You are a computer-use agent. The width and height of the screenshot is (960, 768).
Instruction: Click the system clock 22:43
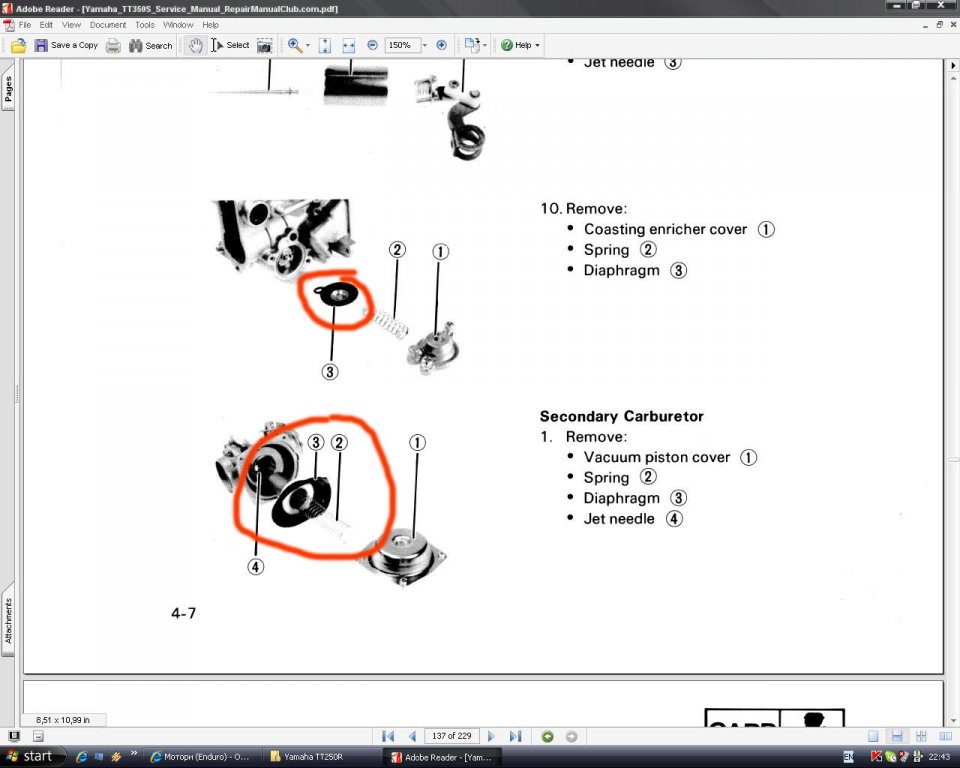(x=939, y=757)
